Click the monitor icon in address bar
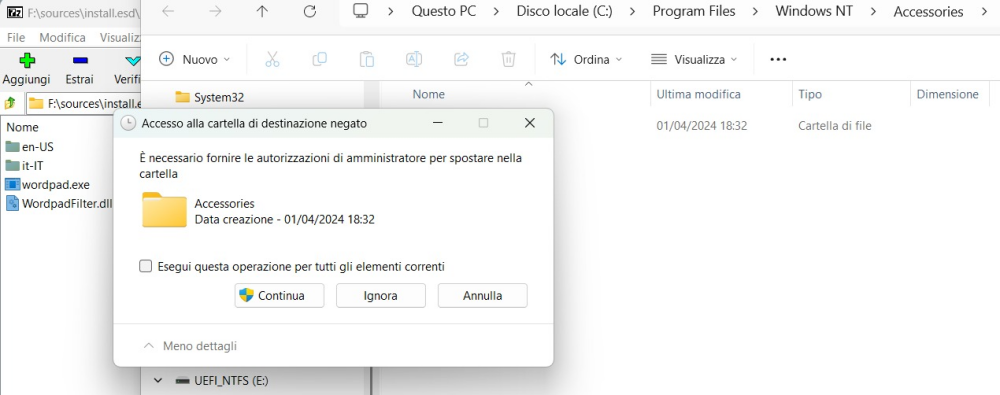Screen dimensions: 1000x395 click(x=361, y=11)
